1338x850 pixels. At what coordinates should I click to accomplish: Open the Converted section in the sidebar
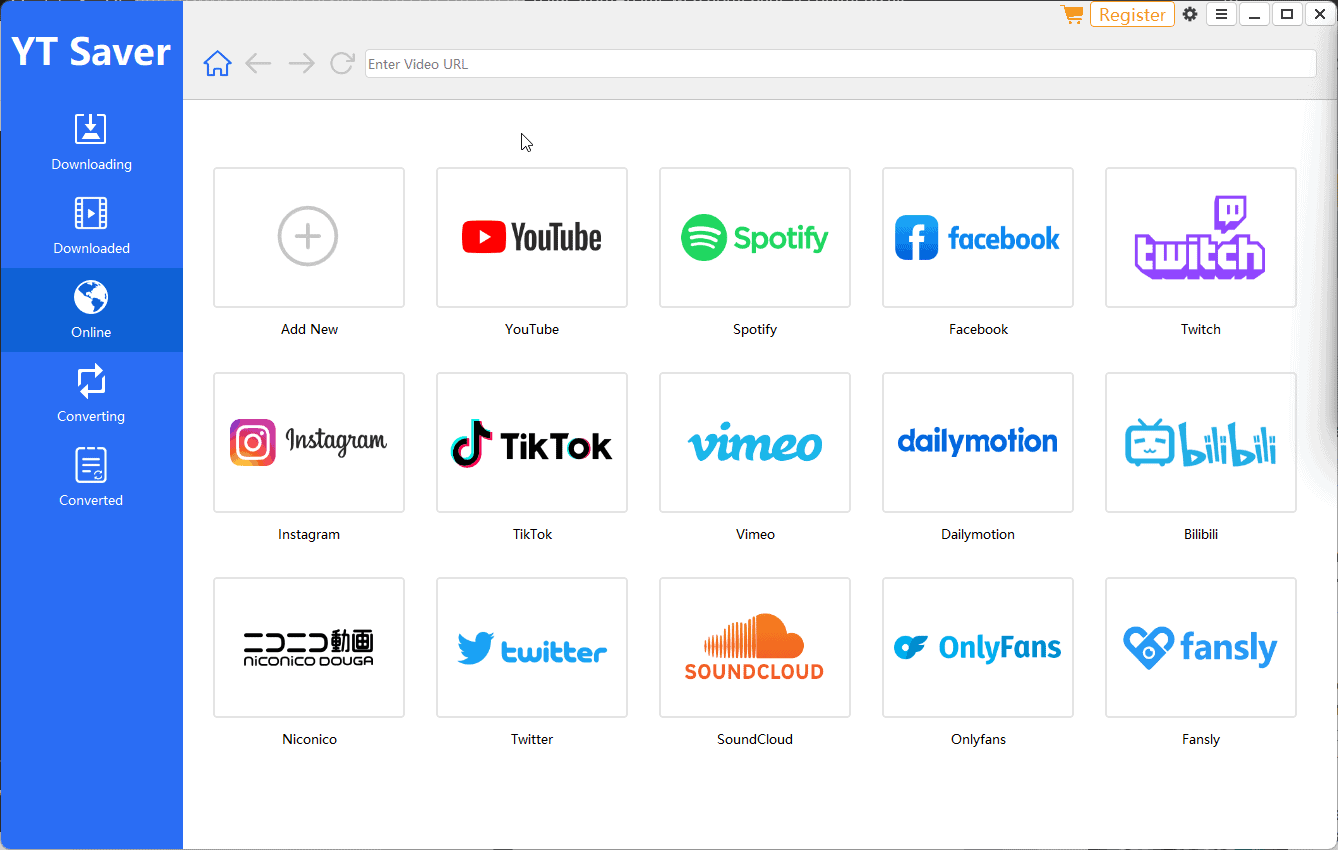coord(91,477)
